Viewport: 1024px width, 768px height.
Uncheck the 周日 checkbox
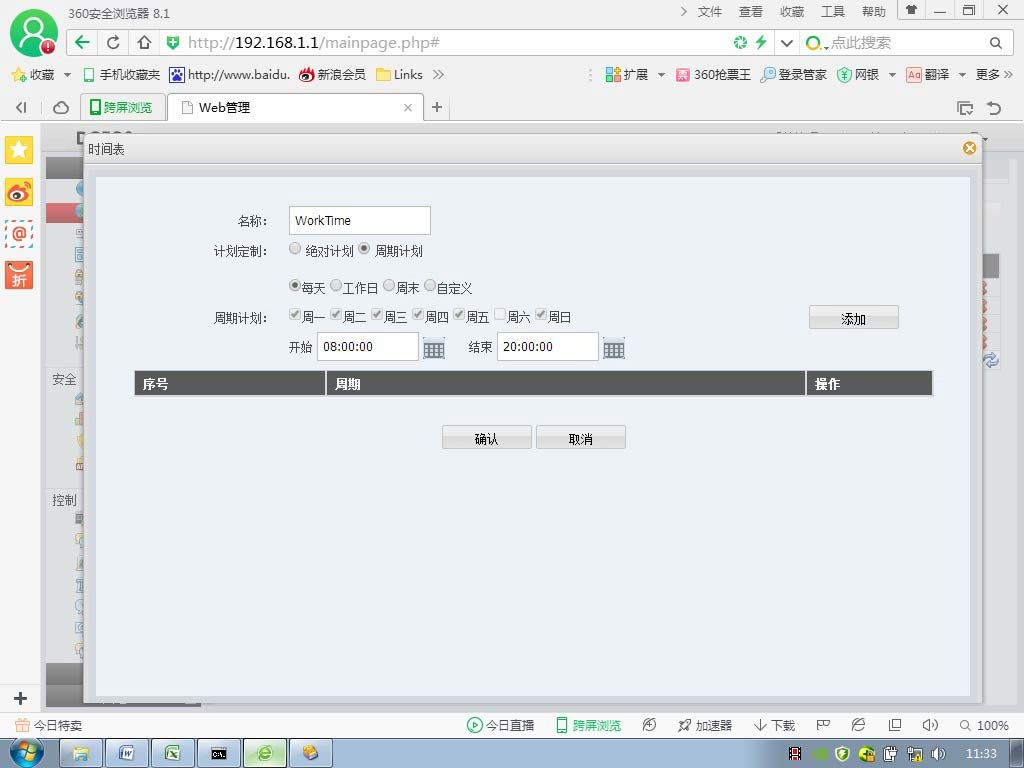[x=541, y=315]
